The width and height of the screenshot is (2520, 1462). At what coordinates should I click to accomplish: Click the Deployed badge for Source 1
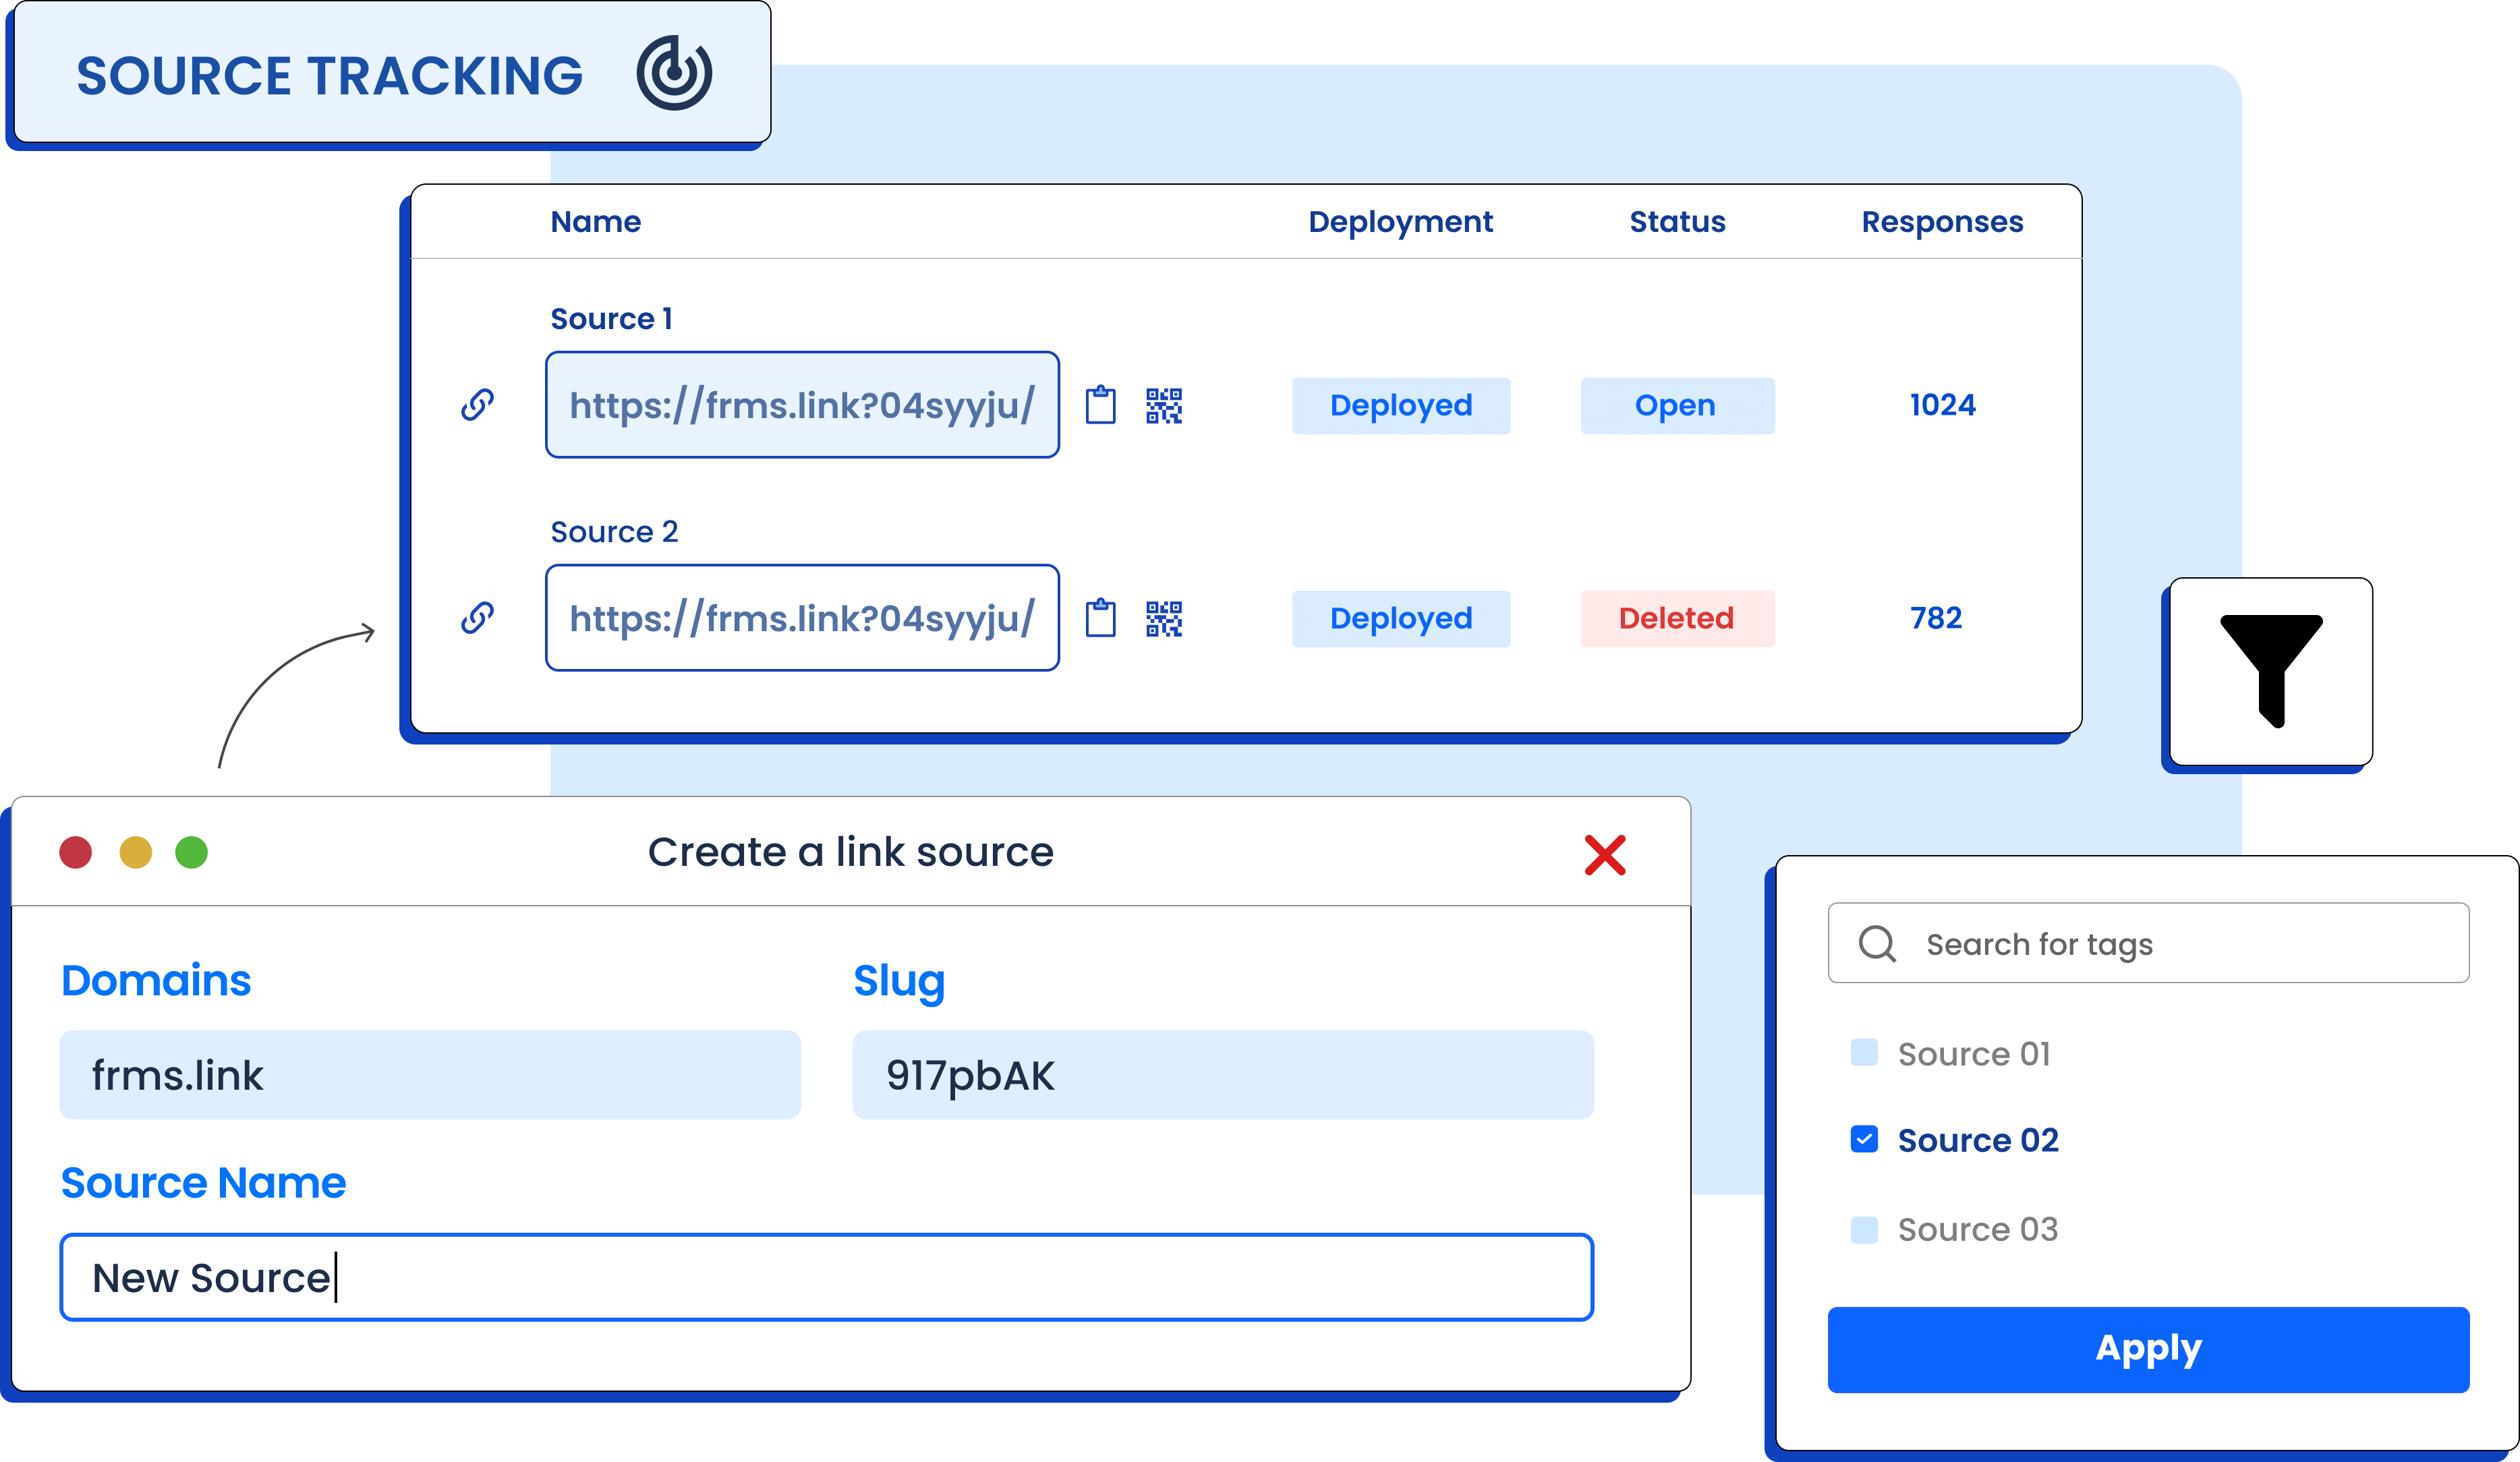1401,406
